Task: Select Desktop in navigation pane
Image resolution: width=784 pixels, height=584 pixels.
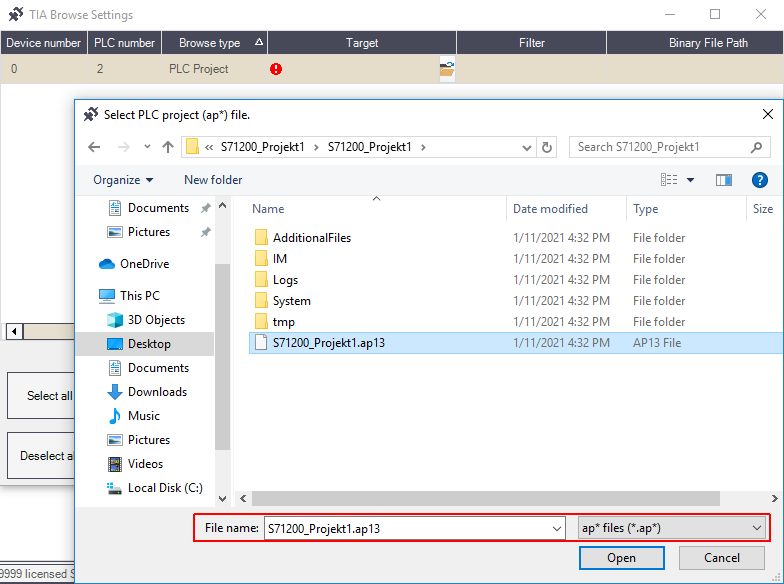Action: pos(145,344)
